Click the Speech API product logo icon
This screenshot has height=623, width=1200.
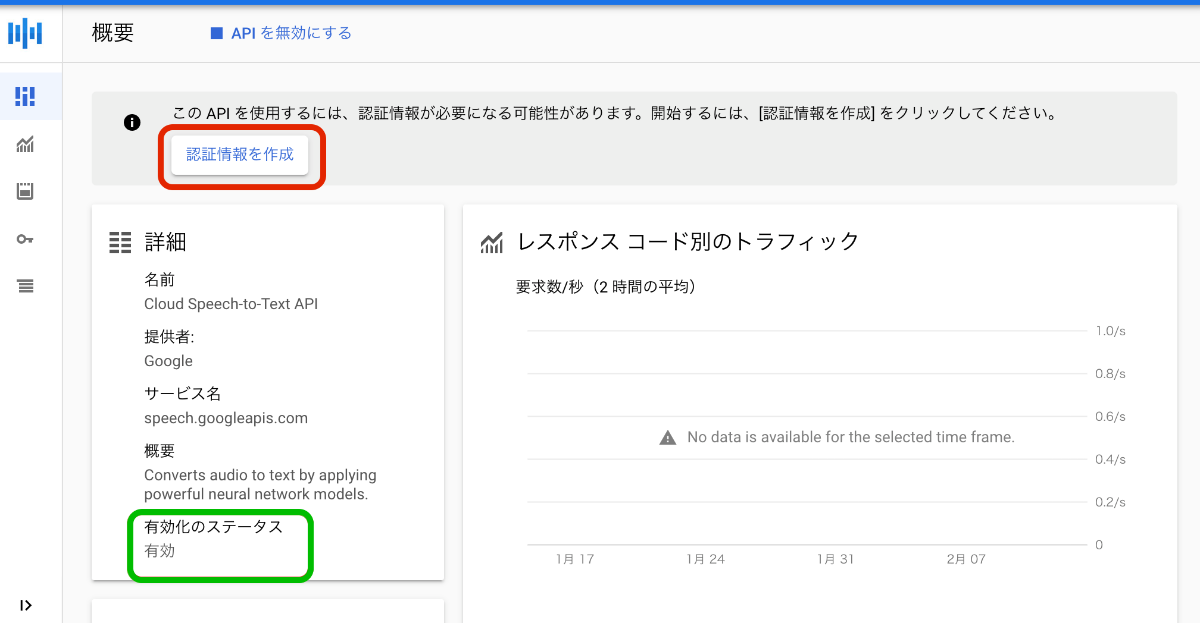pyautogui.click(x=25, y=34)
